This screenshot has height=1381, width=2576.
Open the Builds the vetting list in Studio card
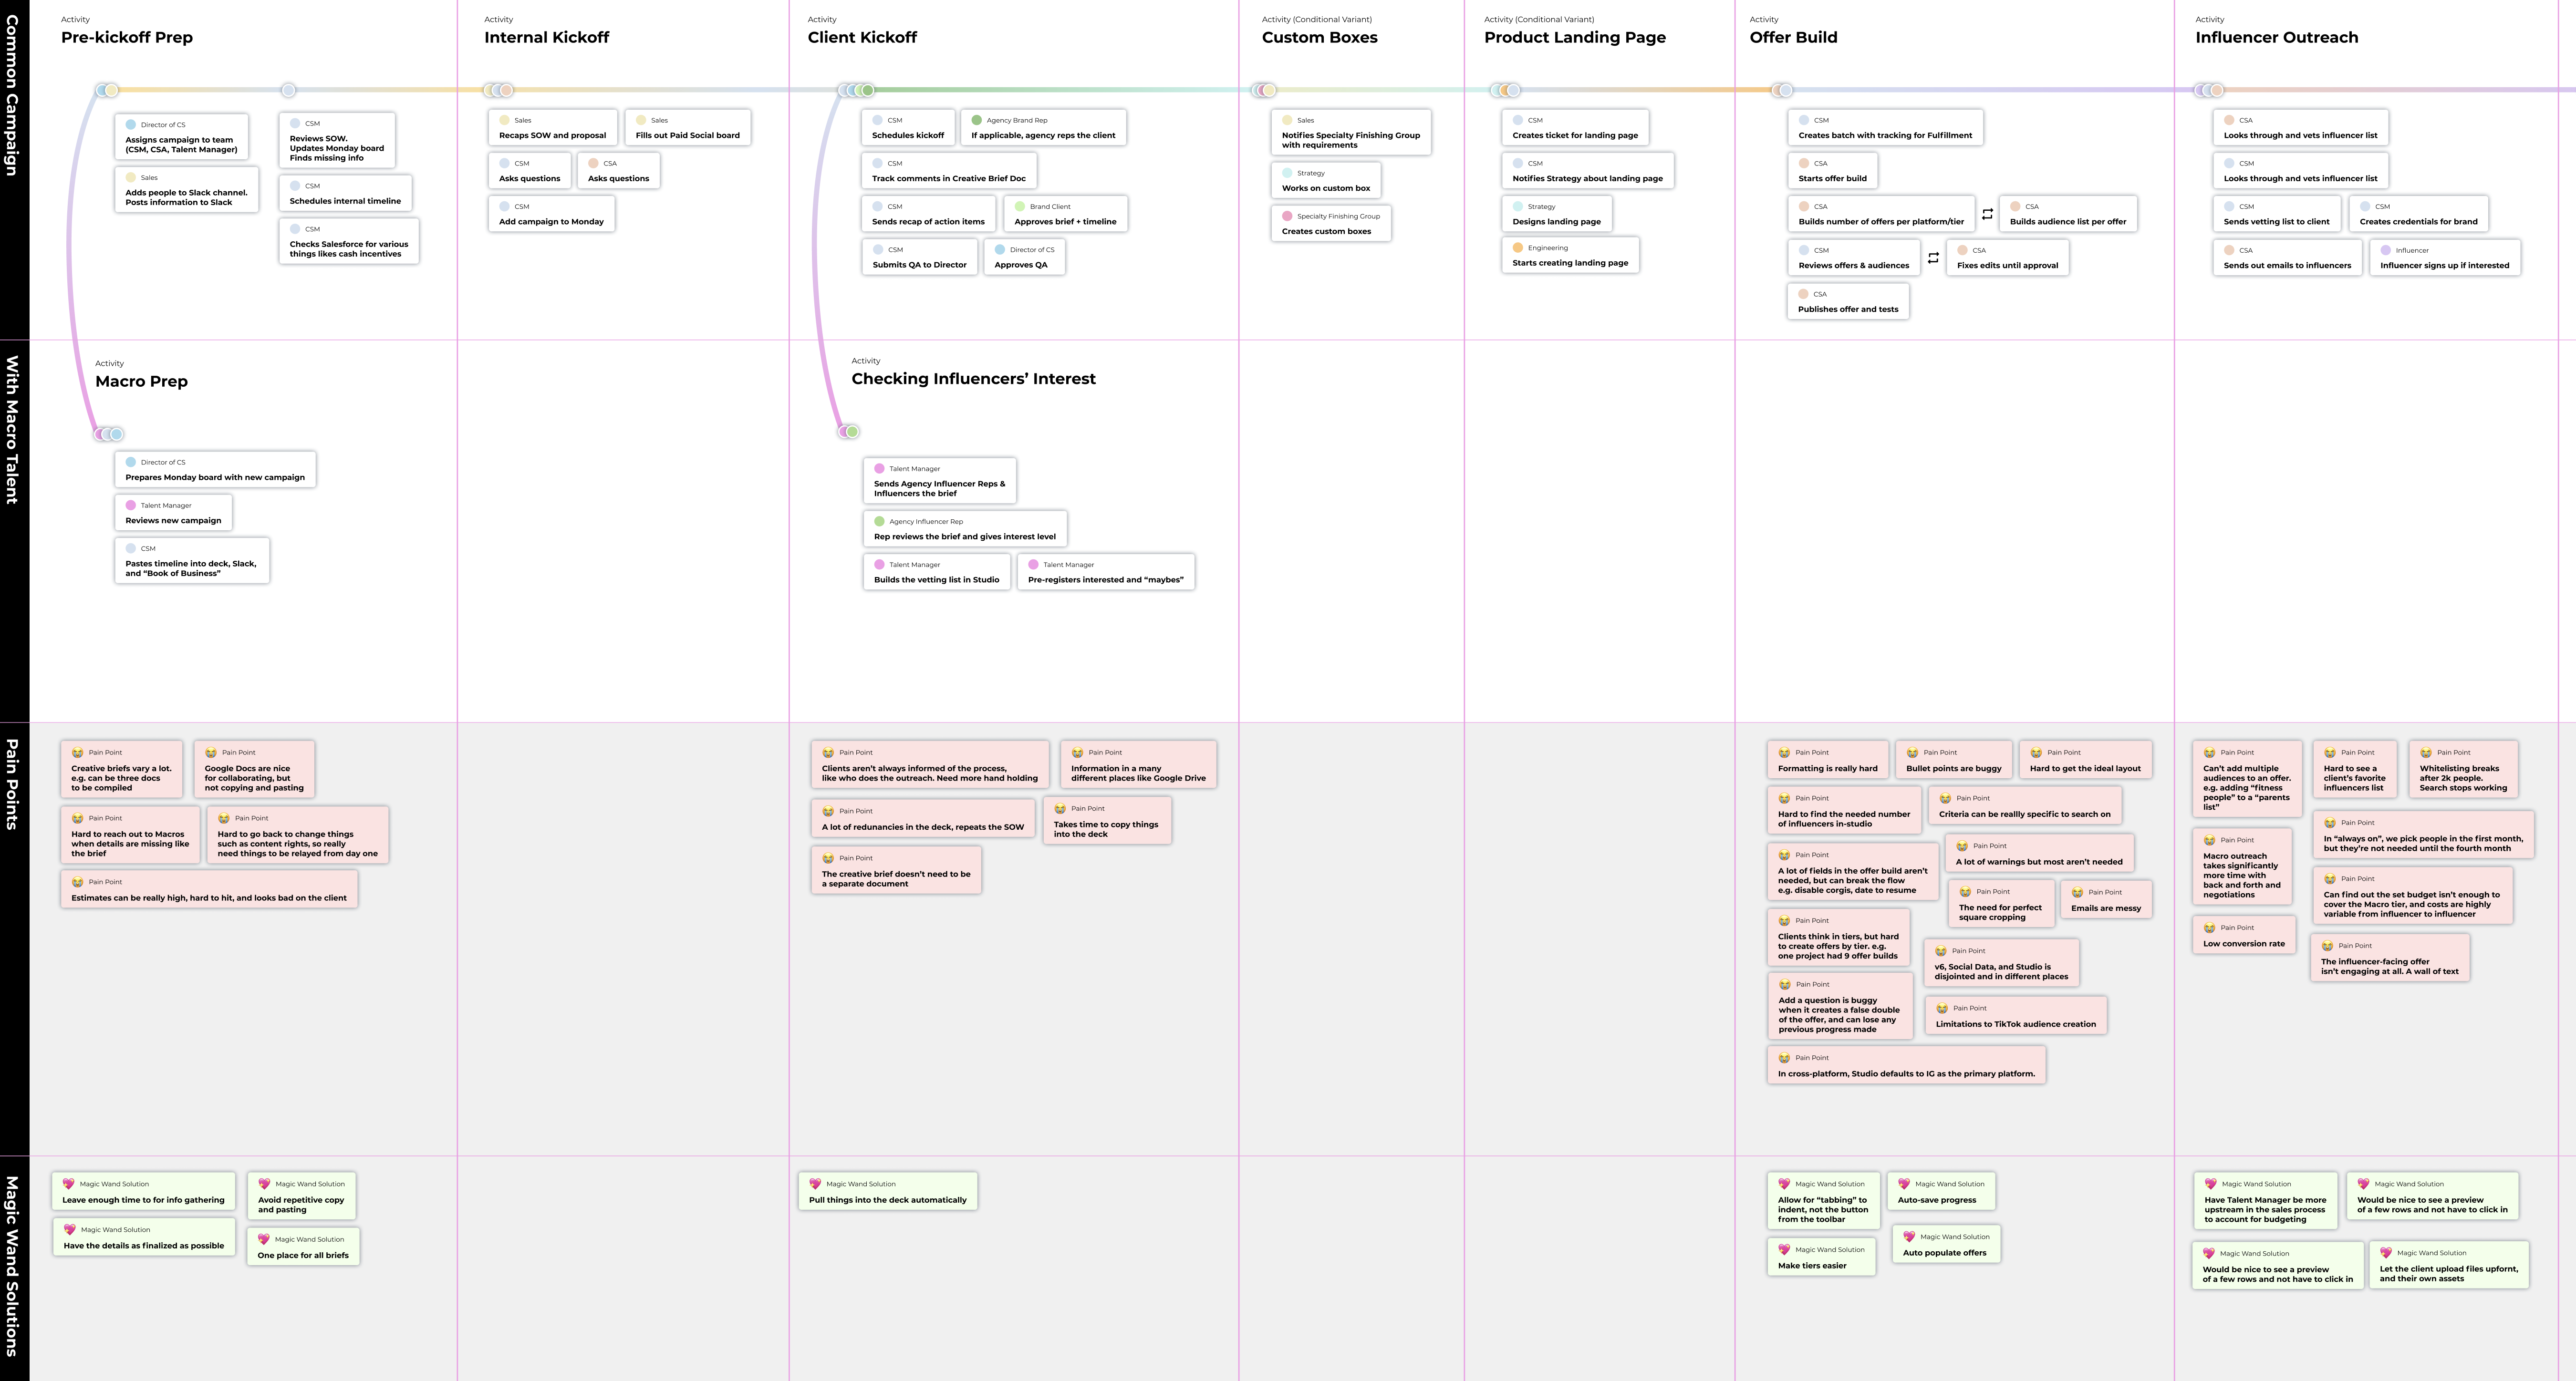coord(936,572)
